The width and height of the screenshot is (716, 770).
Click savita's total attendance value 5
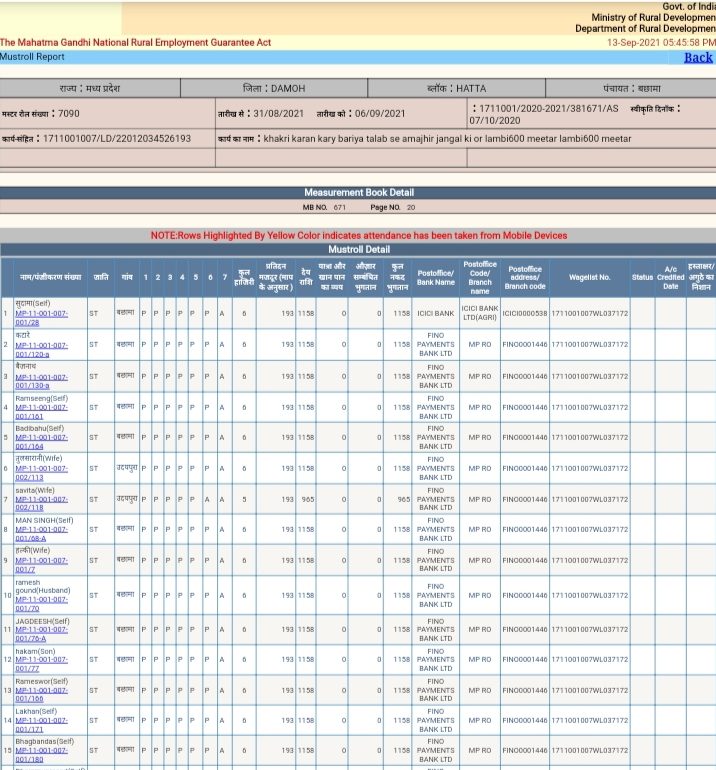244,499
